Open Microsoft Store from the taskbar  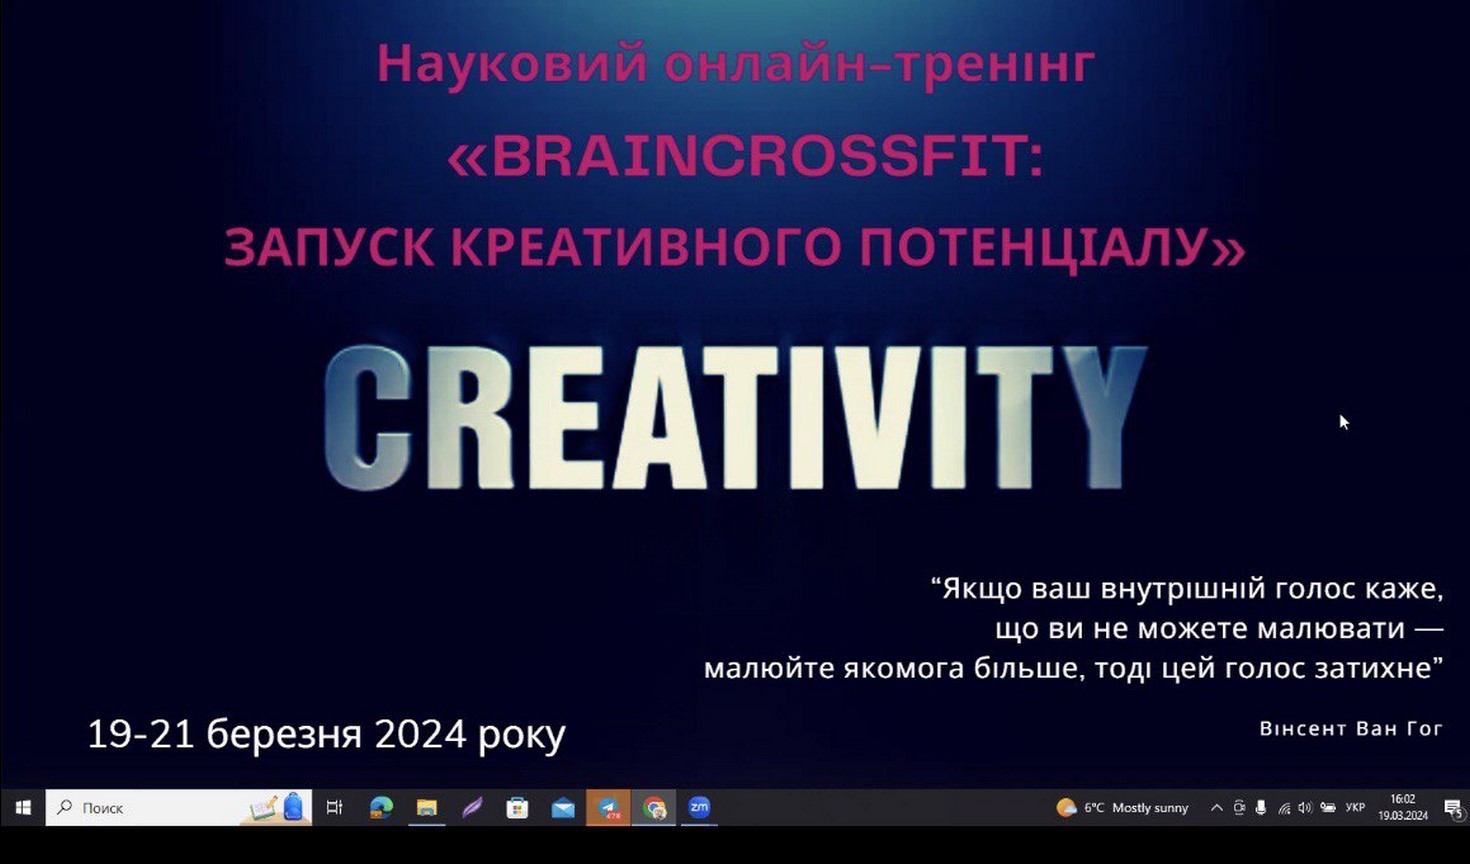(517, 807)
